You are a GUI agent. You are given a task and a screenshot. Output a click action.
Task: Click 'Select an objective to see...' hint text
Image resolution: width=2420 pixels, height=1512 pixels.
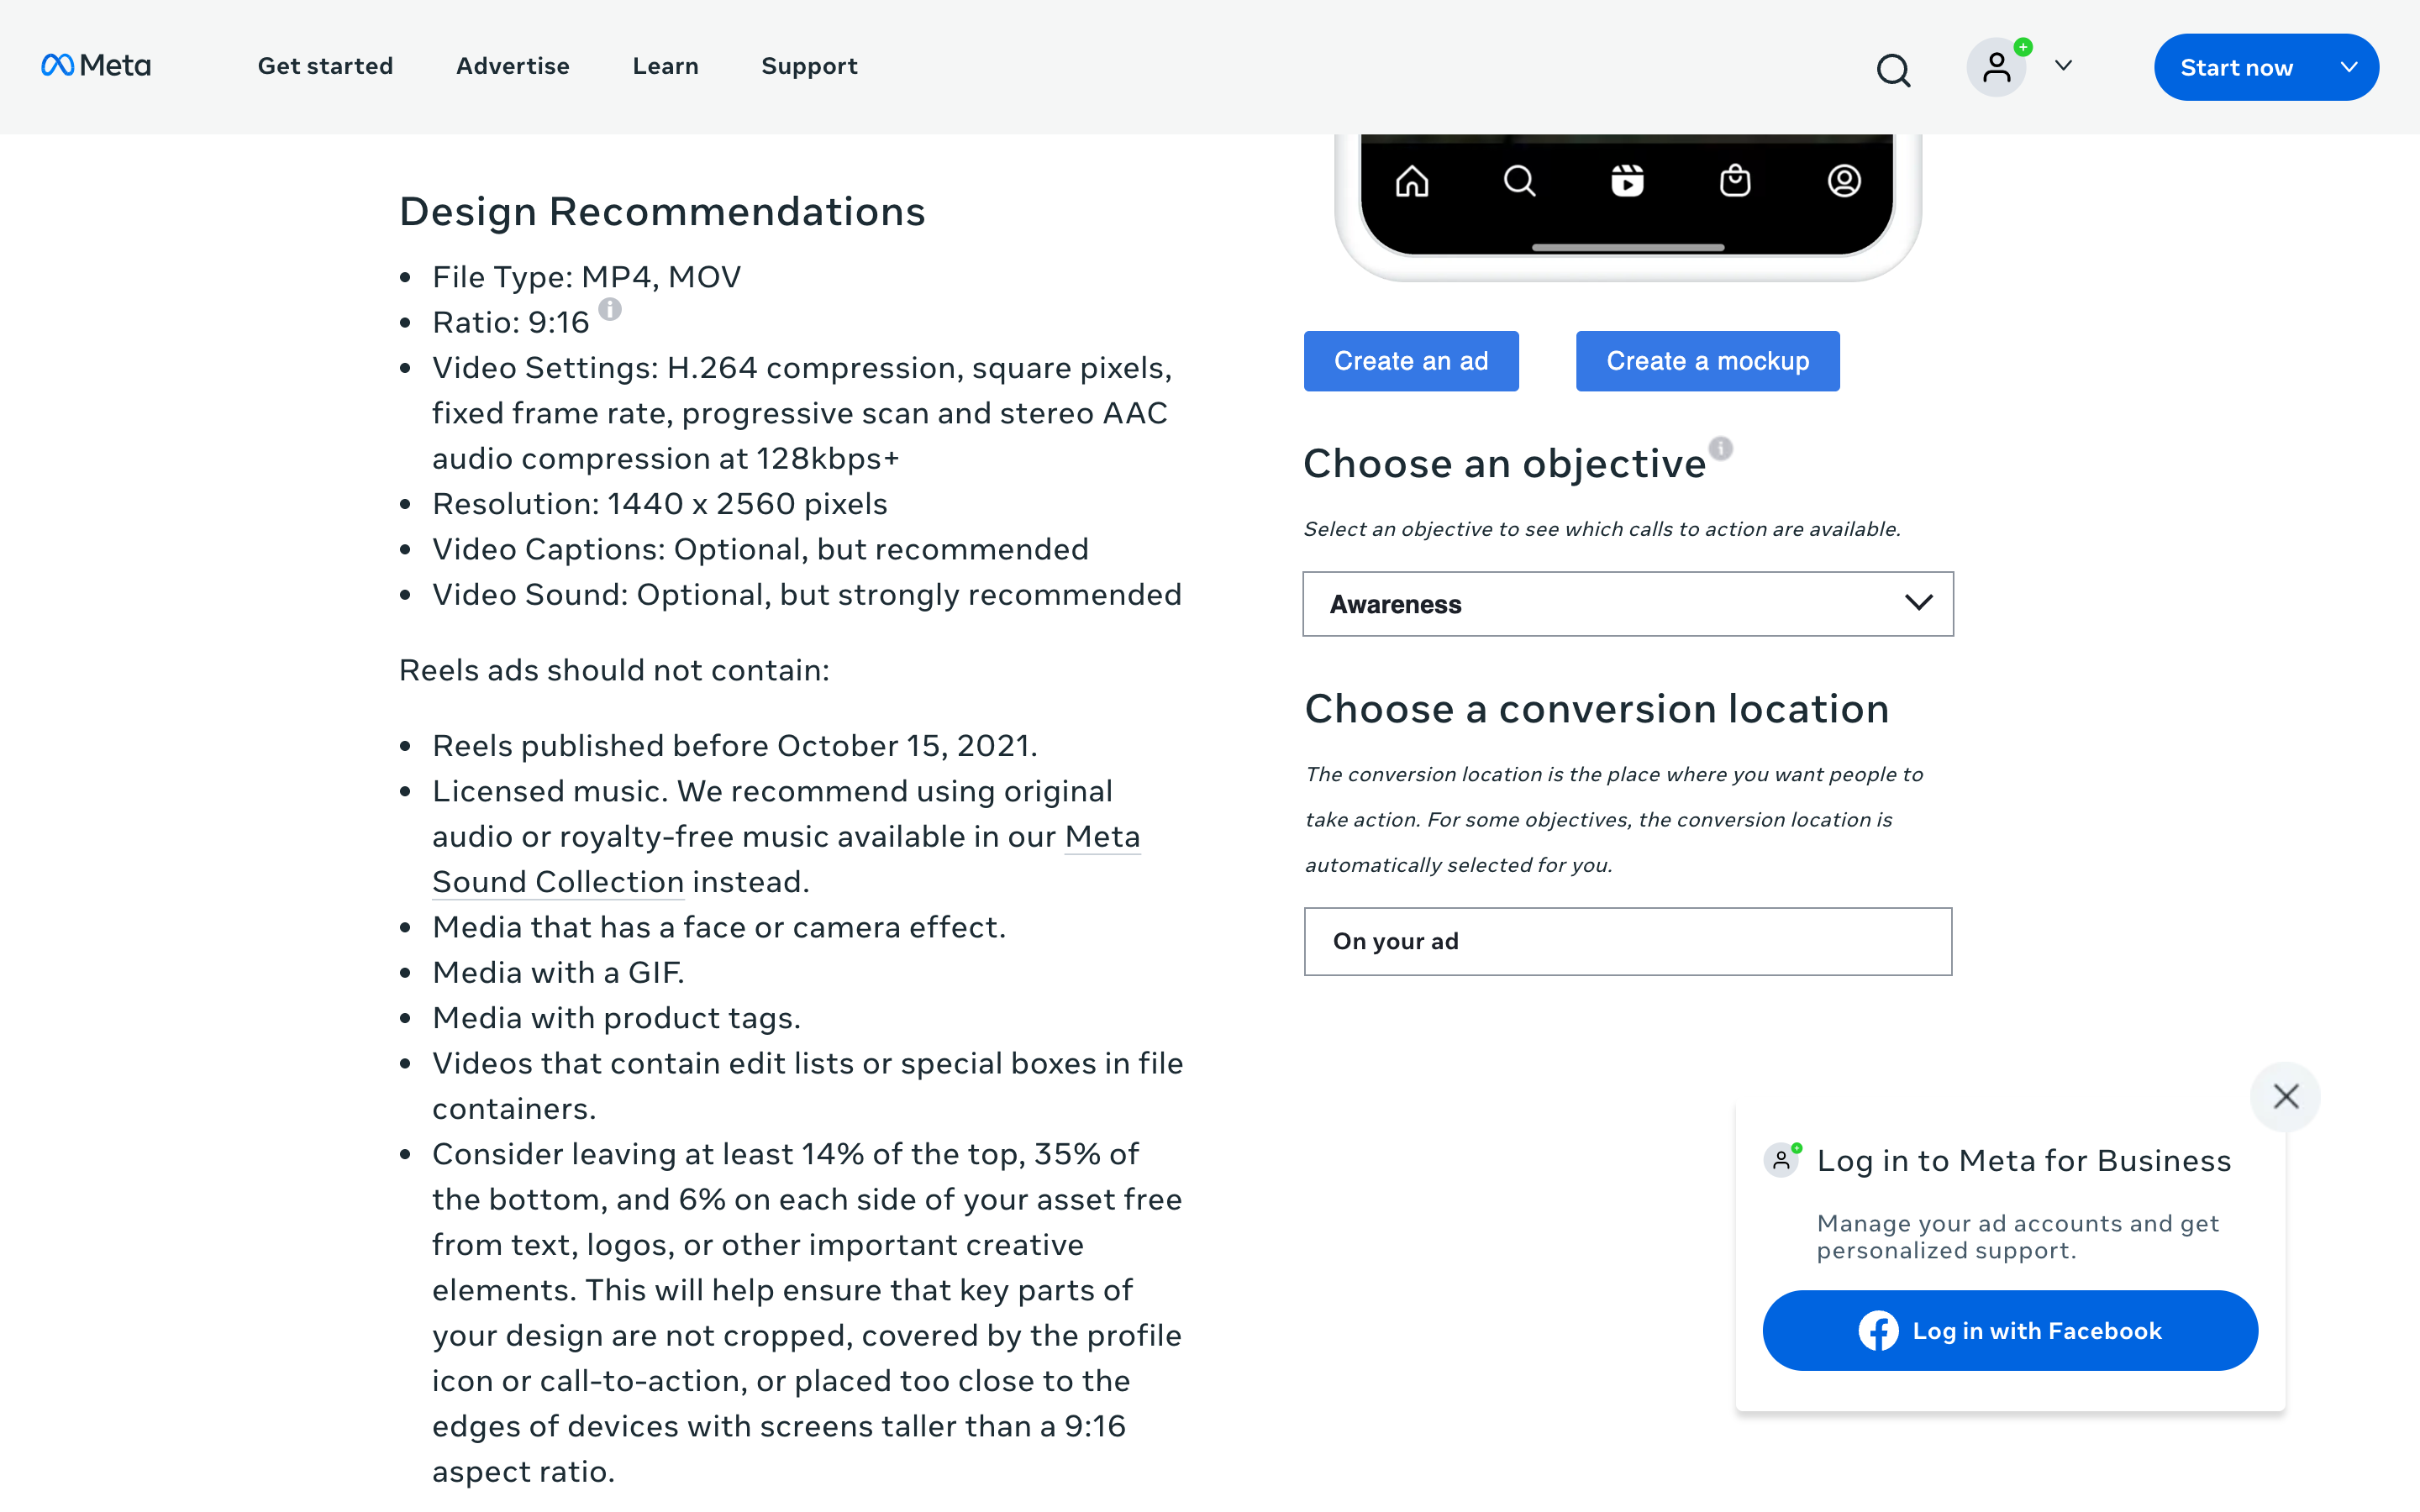tap(1602, 529)
